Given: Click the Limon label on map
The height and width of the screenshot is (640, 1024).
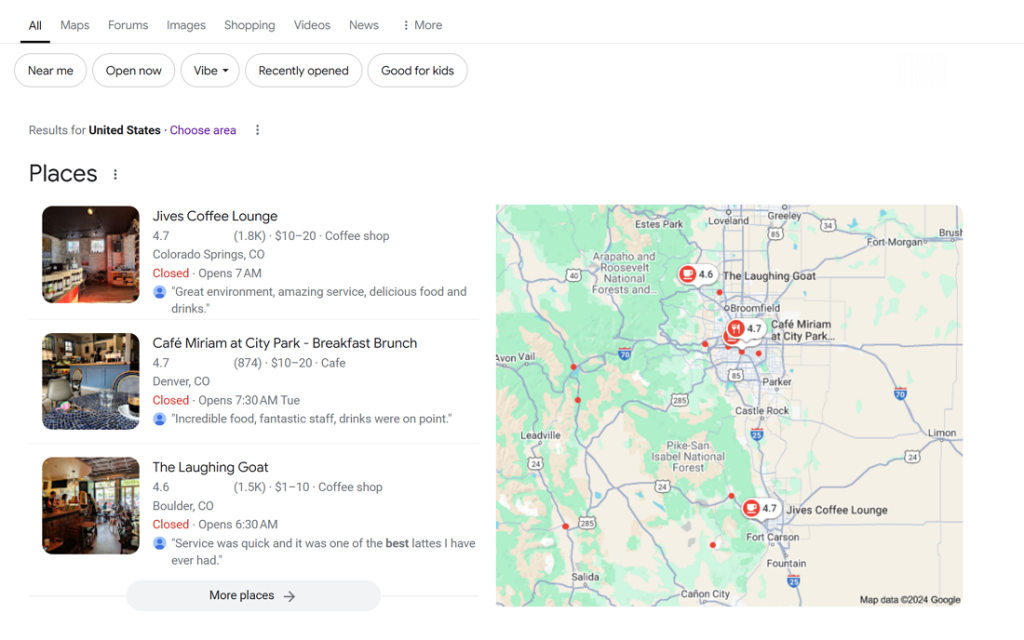Looking at the screenshot, I should point(942,432).
